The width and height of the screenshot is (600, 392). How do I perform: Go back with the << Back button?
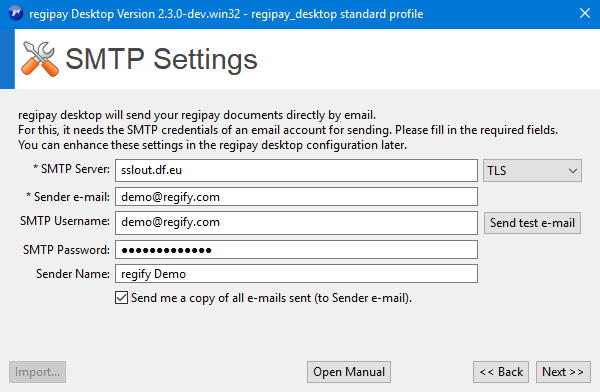(501, 372)
